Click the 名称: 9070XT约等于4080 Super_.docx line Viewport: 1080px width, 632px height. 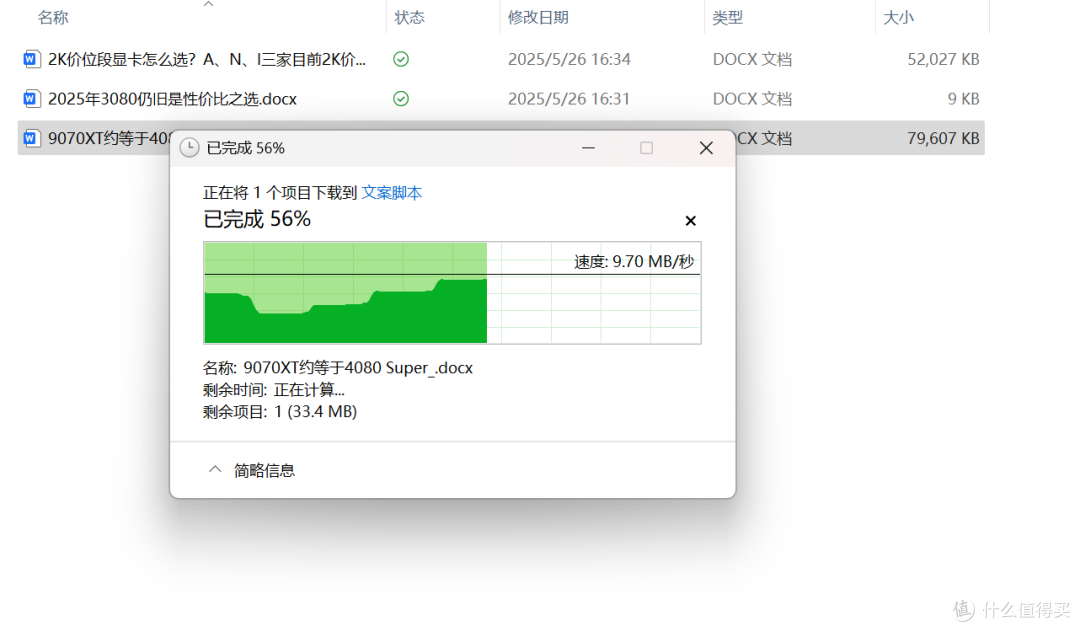pos(338,368)
